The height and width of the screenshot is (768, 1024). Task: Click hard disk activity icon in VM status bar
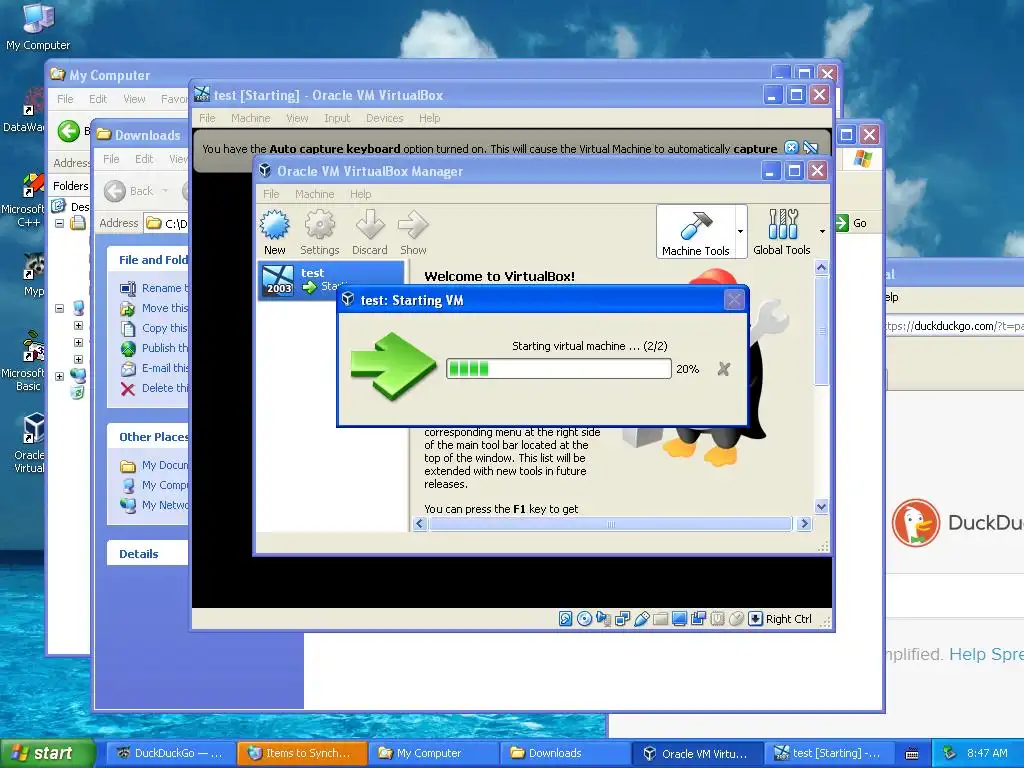[566, 618]
